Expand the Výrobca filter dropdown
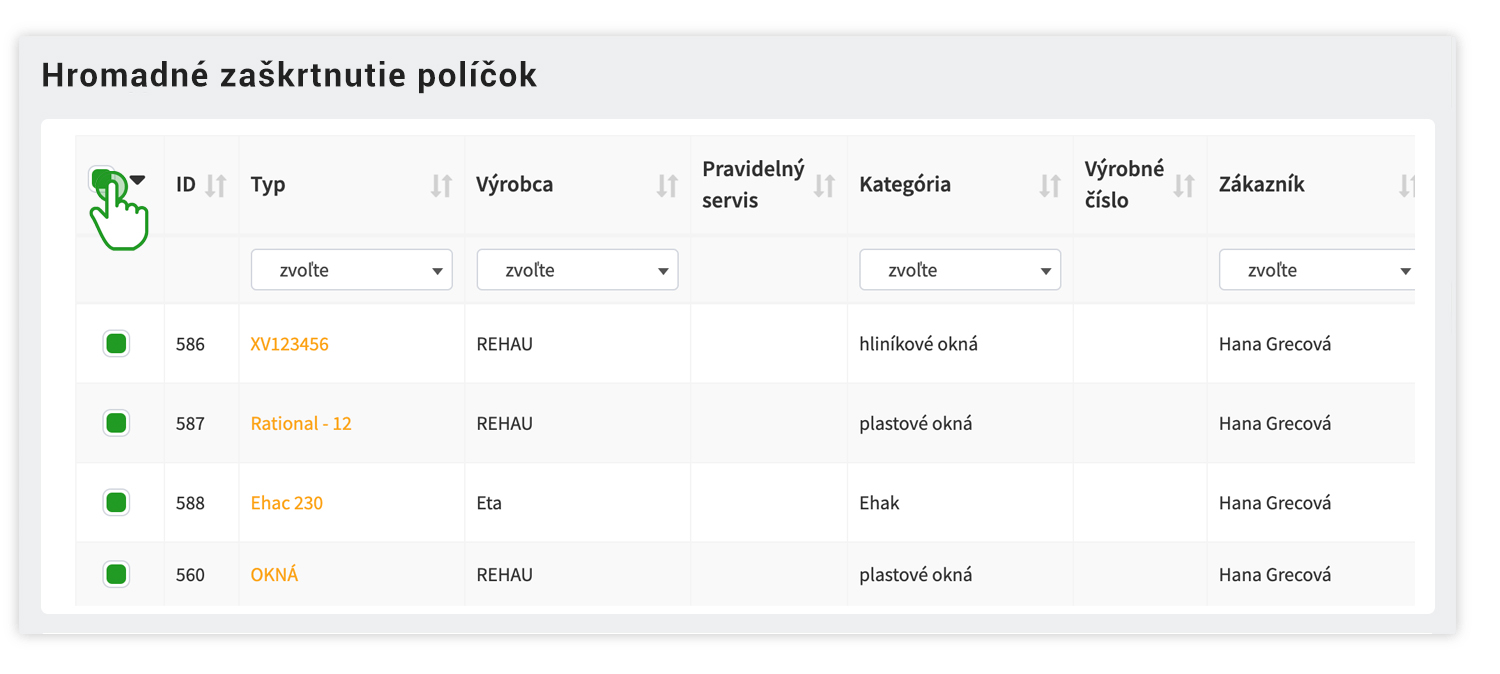 coord(578,270)
